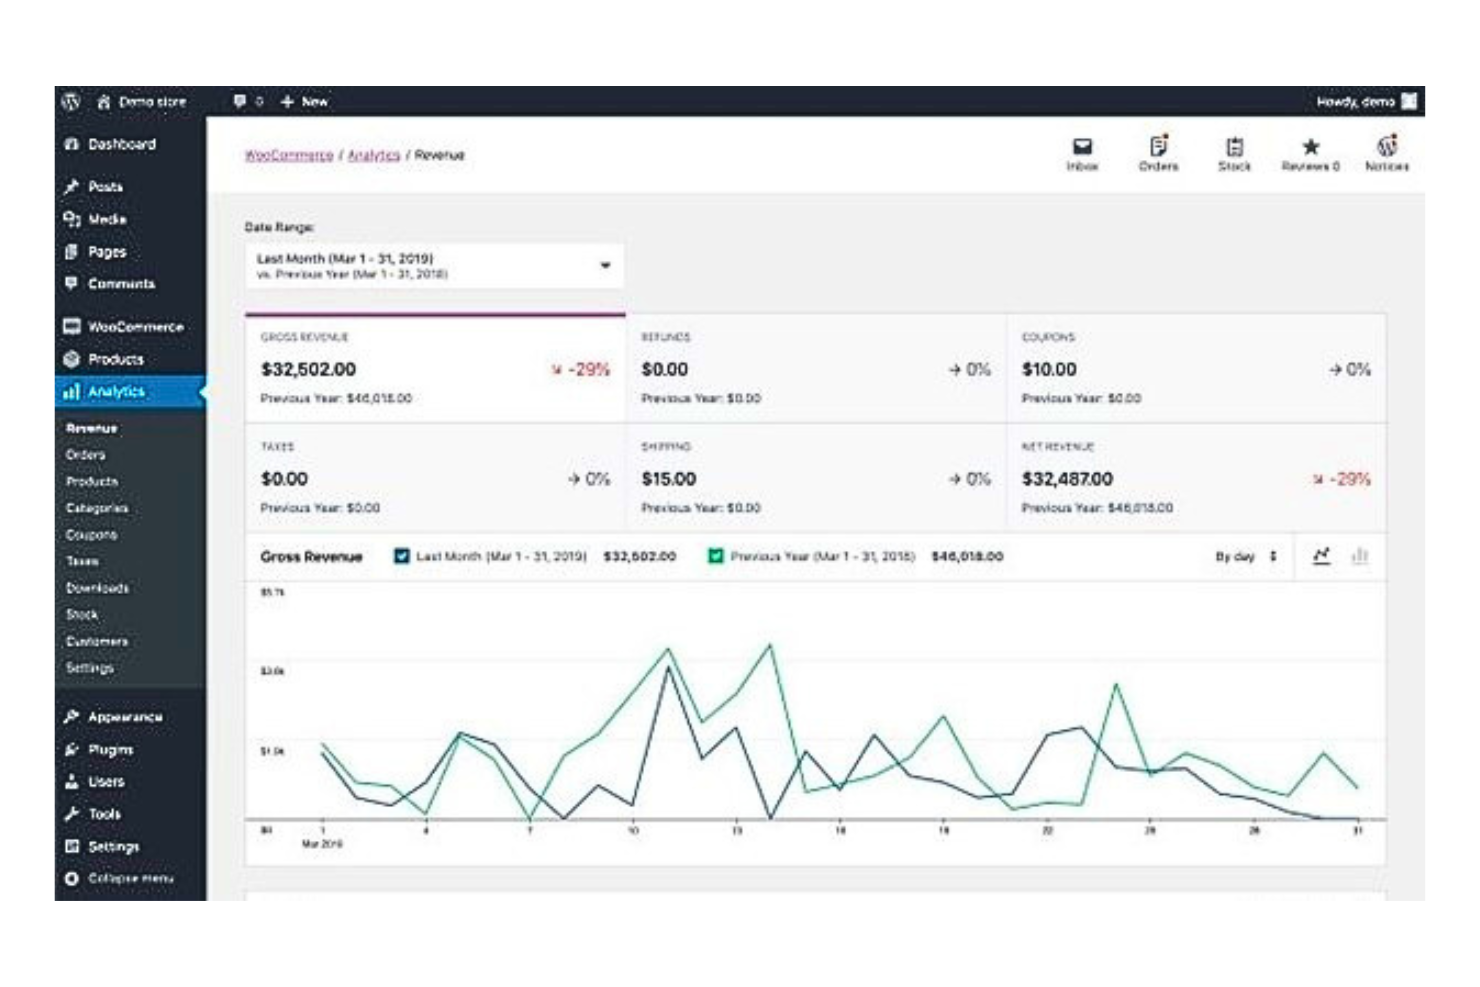Click the Analytics breadcrumb link
1480x987 pixels.
pos(374,155)
